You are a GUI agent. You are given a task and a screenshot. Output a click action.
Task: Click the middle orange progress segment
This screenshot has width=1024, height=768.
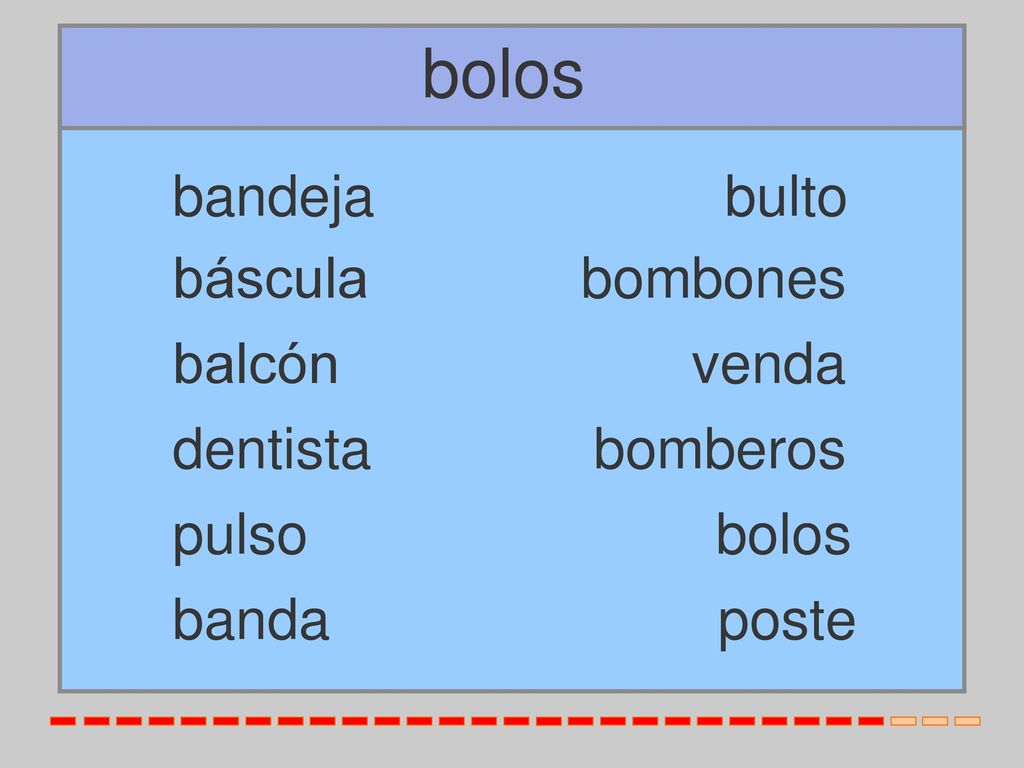coord(935,721)
